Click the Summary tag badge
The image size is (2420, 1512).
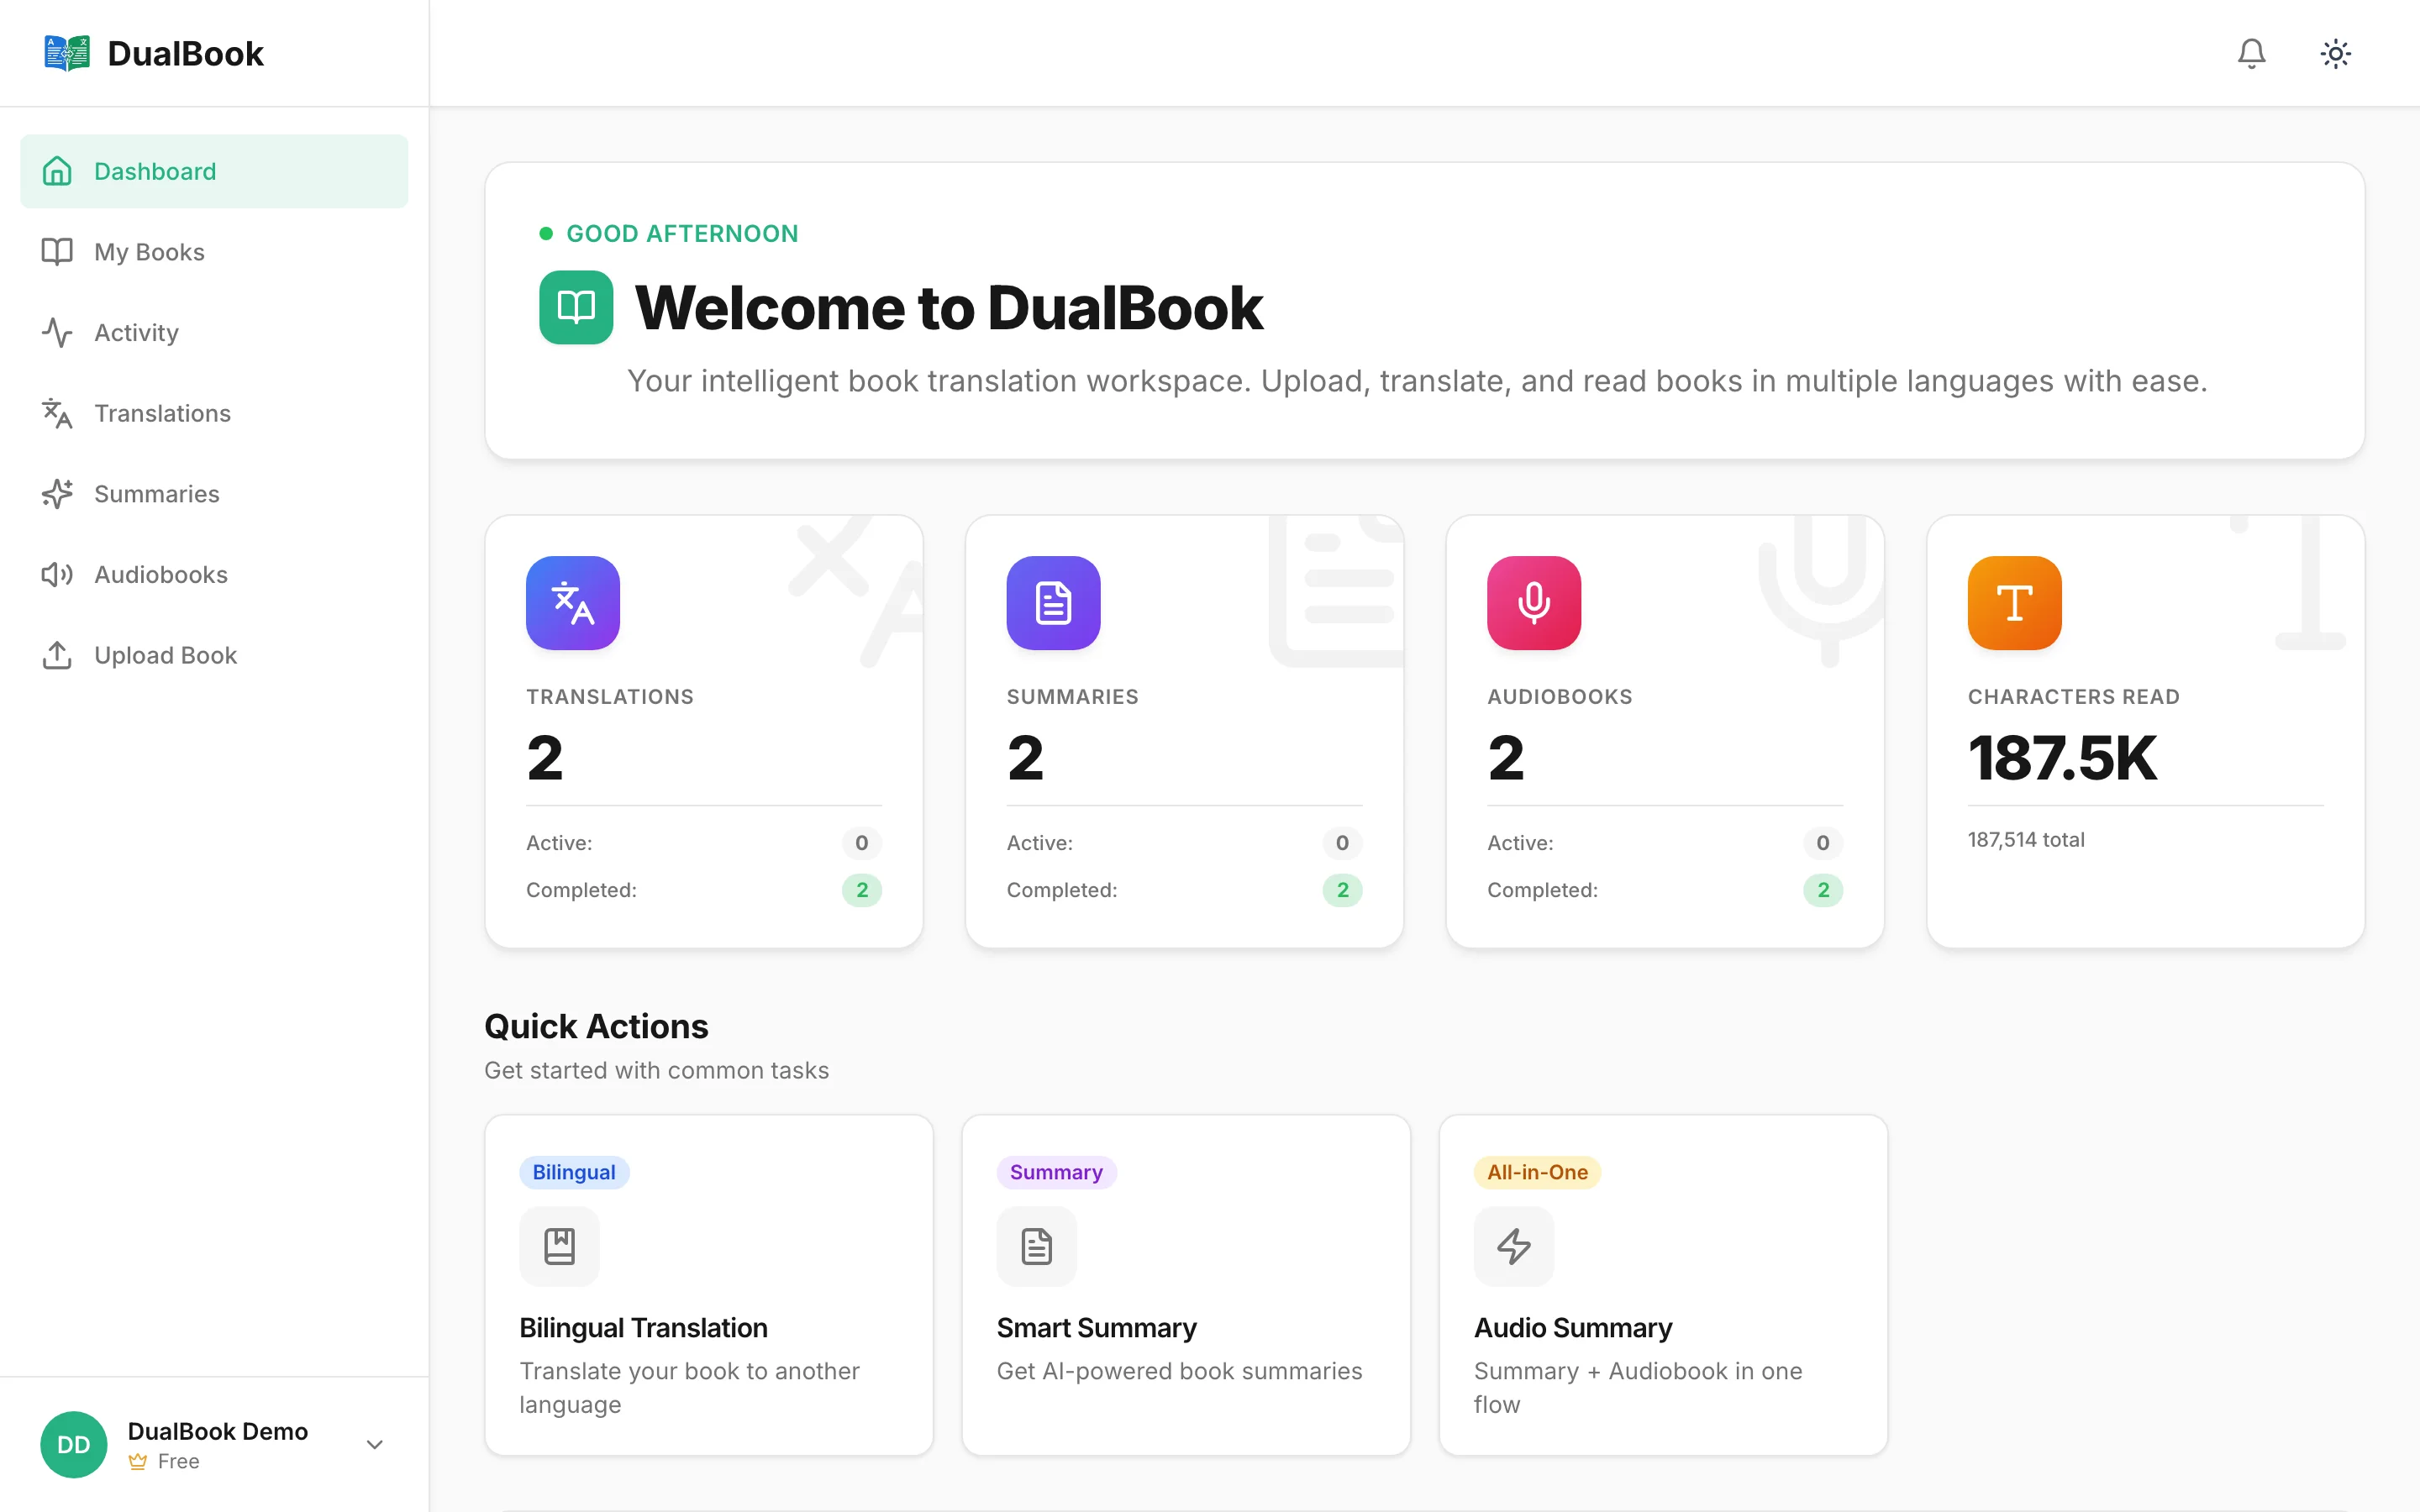coord(1056,1172)
